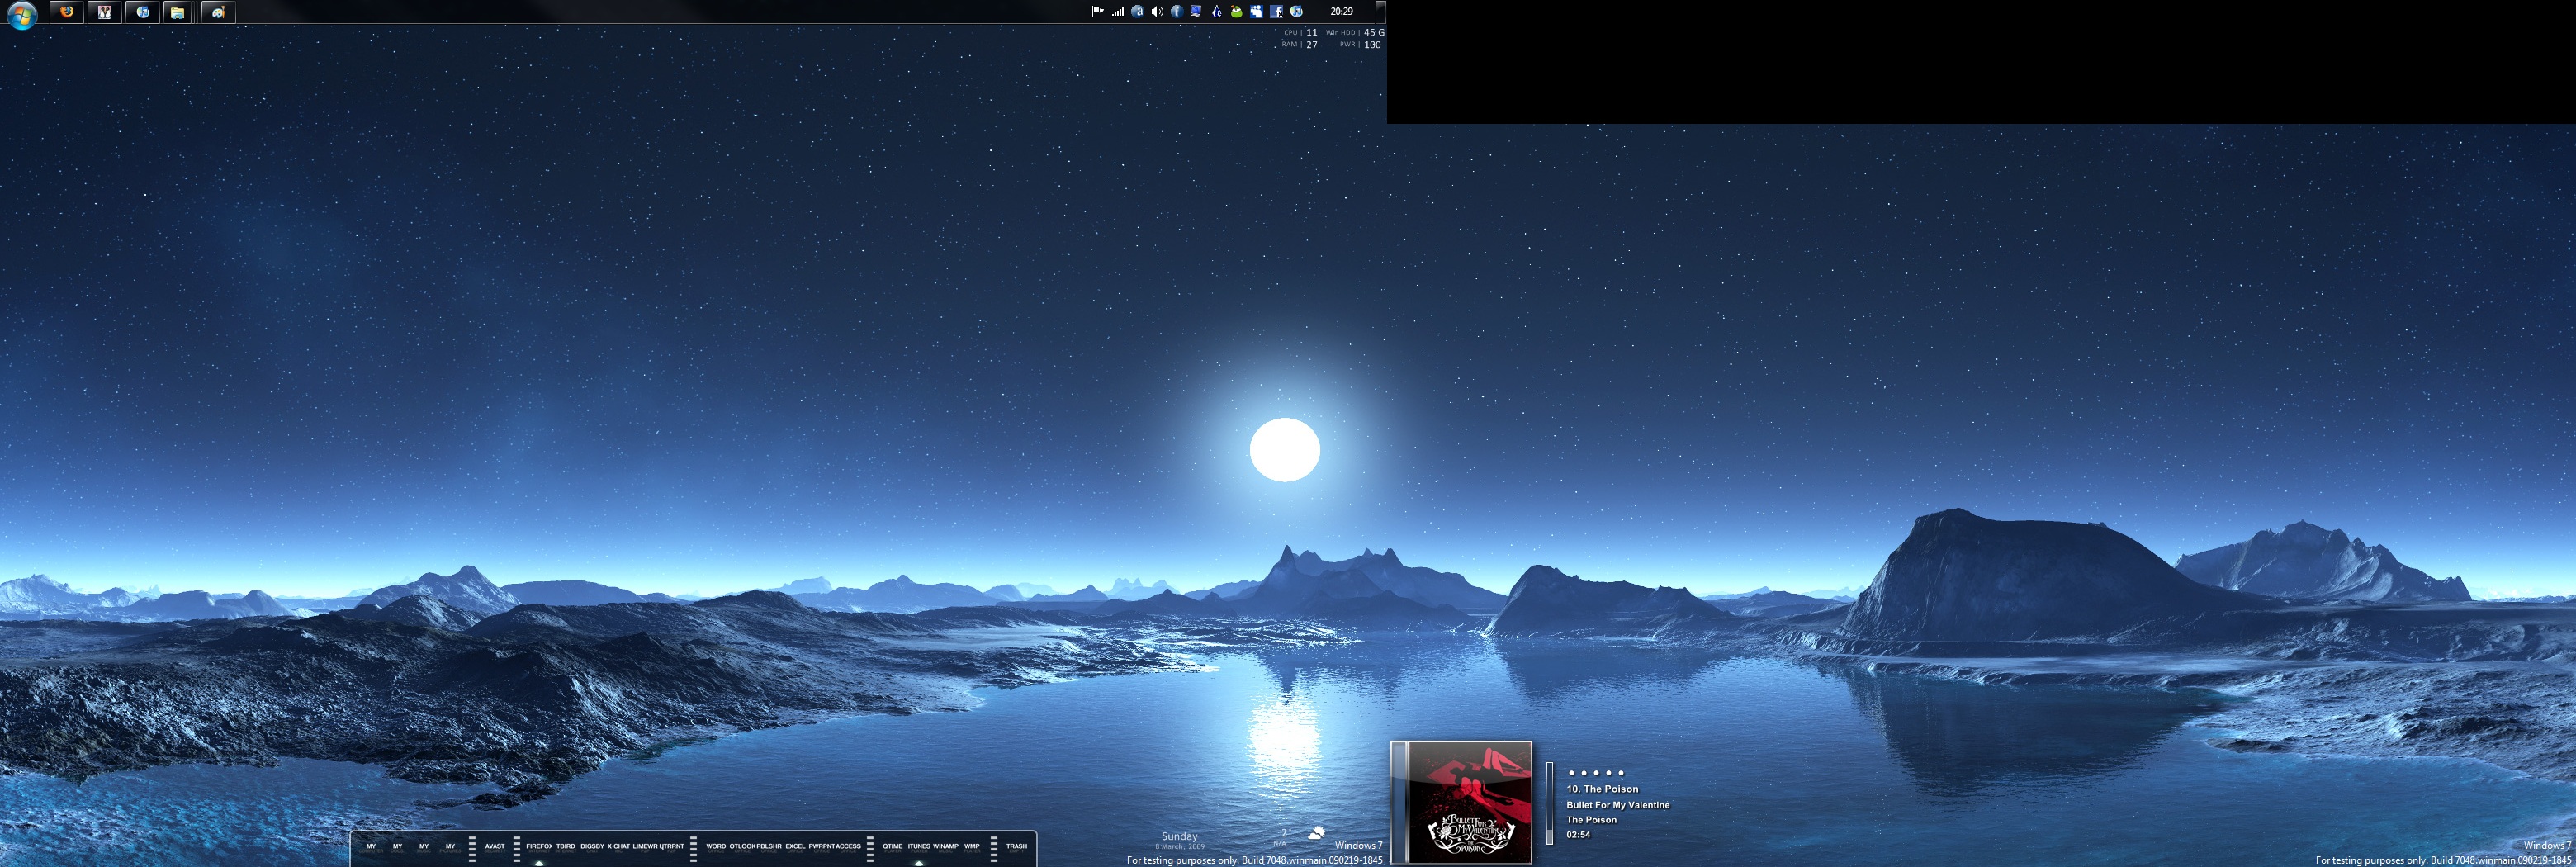
Task: Click the five-dot song rating
Action: [1596, 773]
